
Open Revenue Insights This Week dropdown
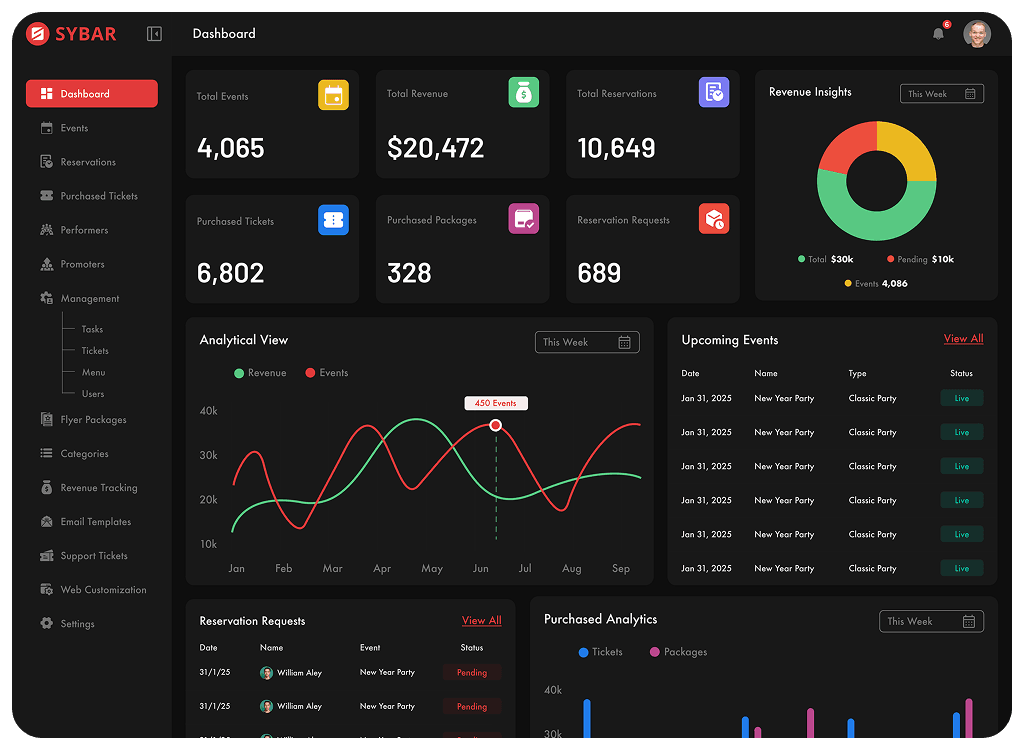click(x=942, y=93)
